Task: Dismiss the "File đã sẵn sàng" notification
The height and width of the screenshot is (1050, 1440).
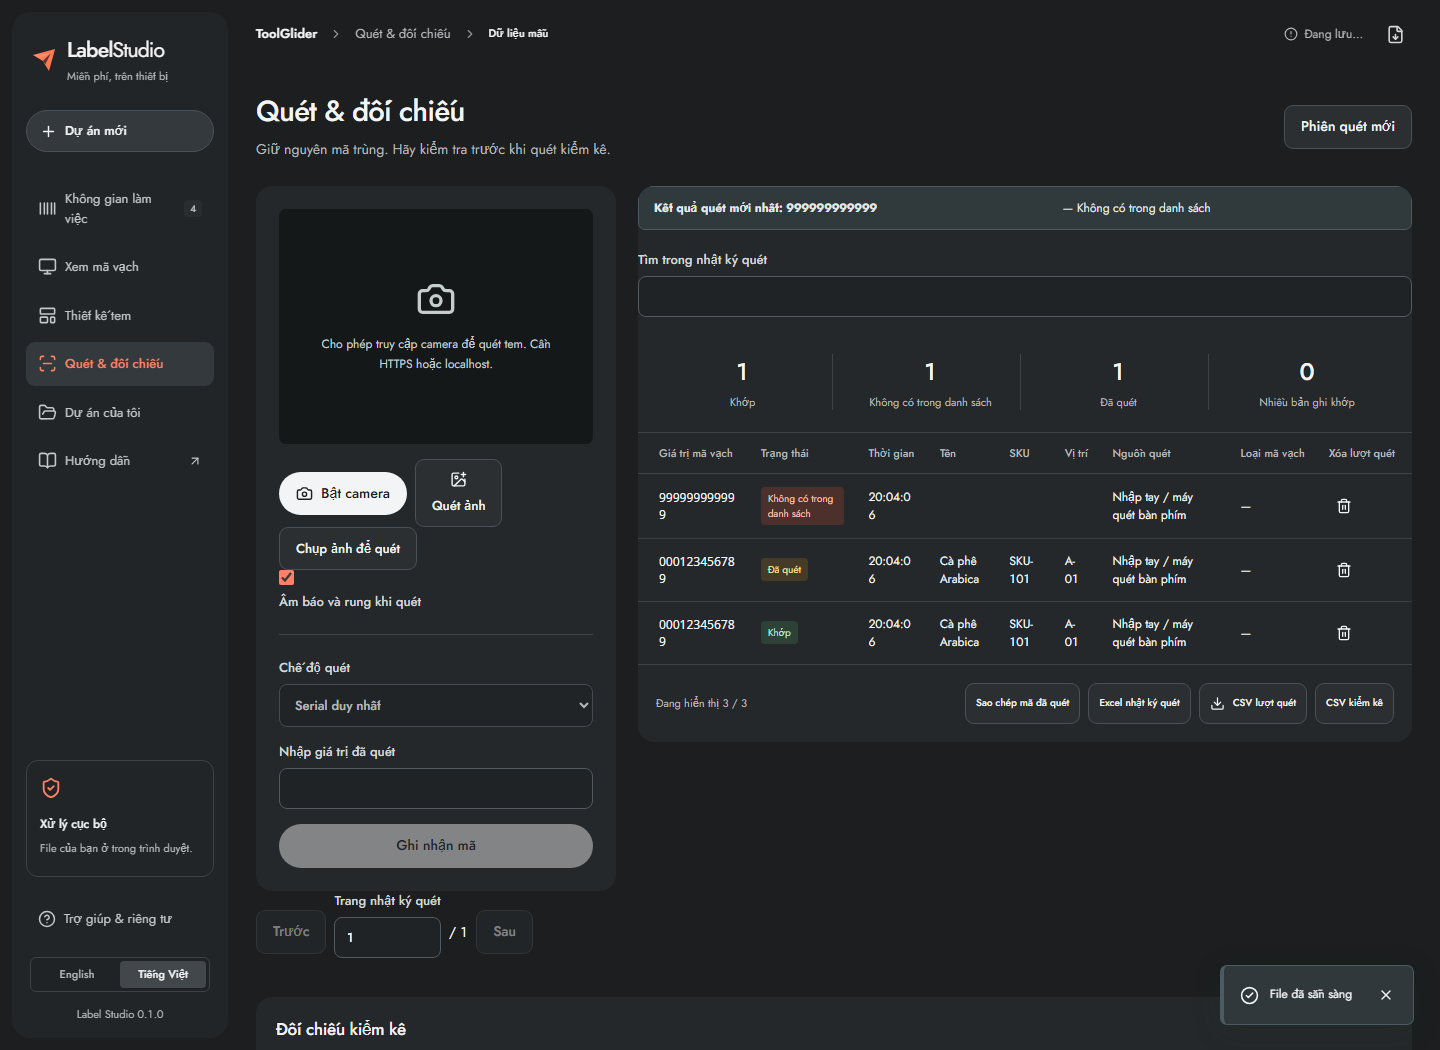Action: (1386, 995)
